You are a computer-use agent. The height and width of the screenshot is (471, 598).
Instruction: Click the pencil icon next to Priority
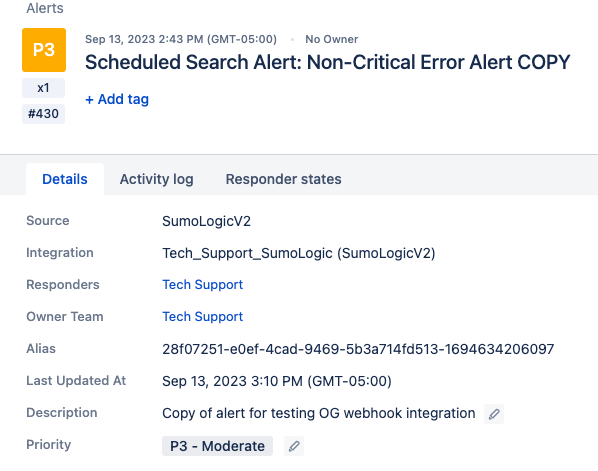[294, 446]
